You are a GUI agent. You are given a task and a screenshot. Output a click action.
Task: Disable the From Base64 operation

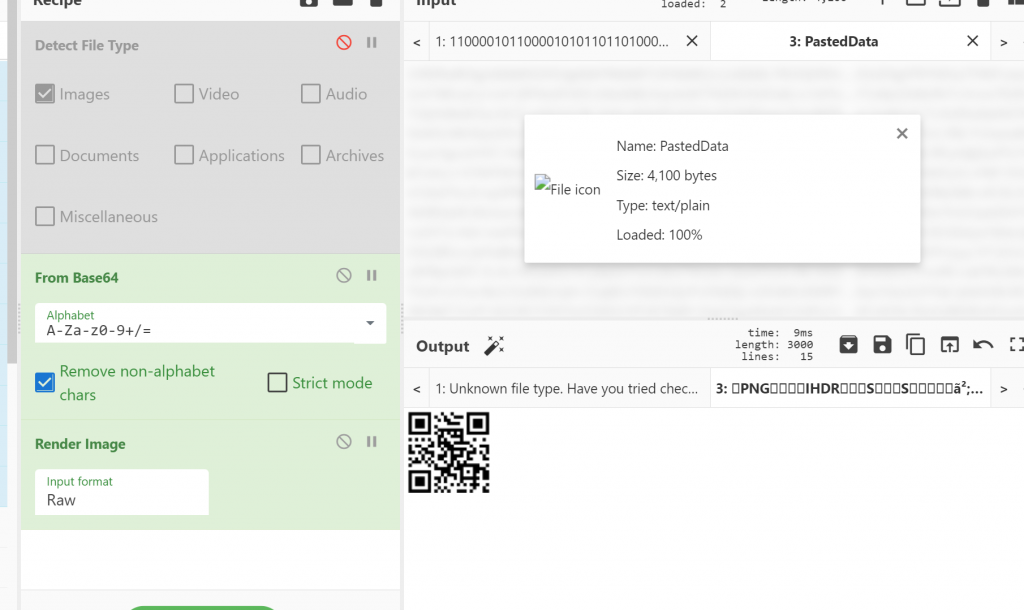point(344,276)
